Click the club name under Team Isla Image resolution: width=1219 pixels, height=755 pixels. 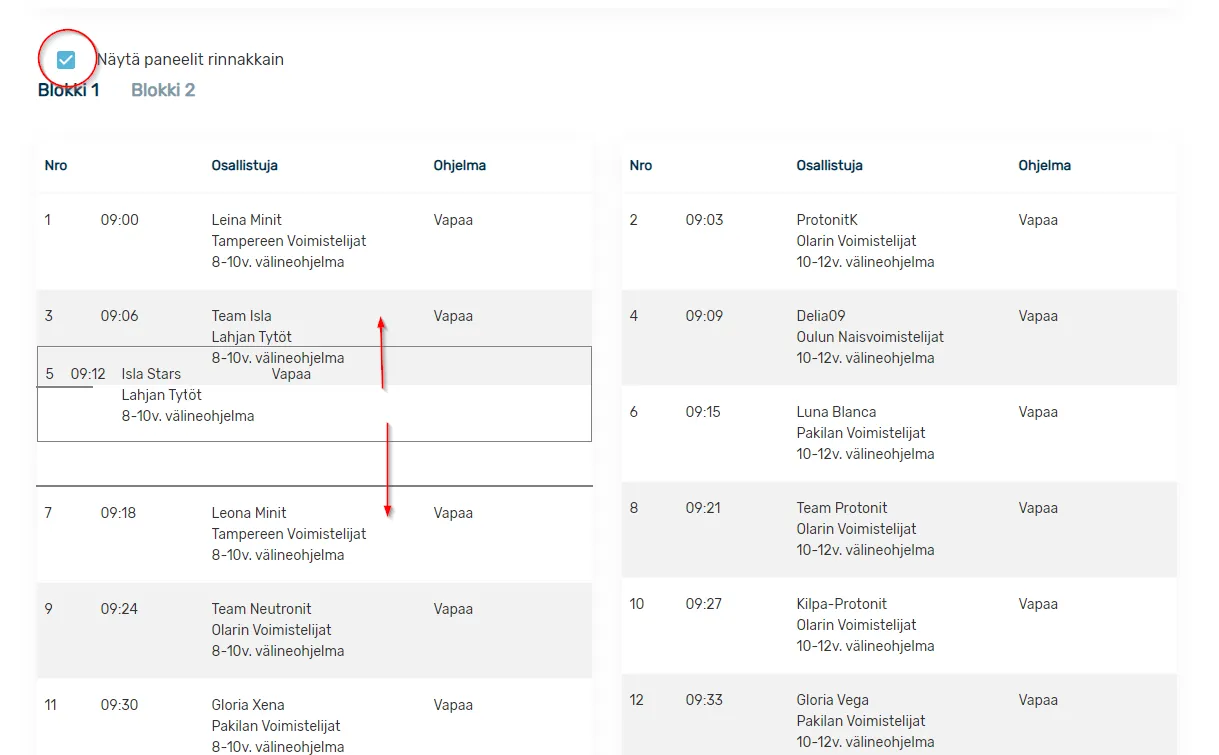click(x=252, y=337)
